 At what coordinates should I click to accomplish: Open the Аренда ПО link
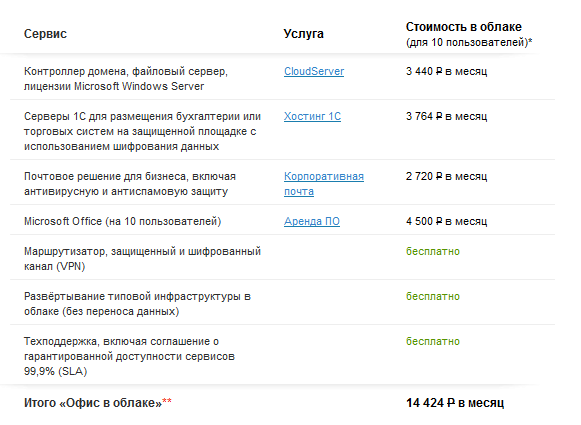(312, 221)
